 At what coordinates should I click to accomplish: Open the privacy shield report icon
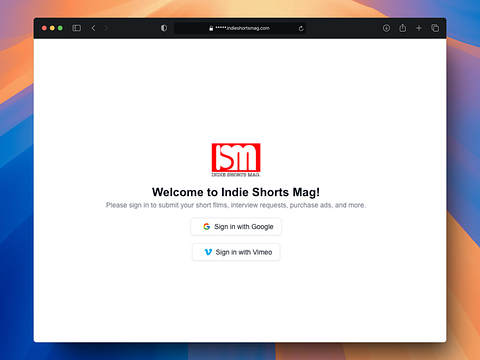164,28
